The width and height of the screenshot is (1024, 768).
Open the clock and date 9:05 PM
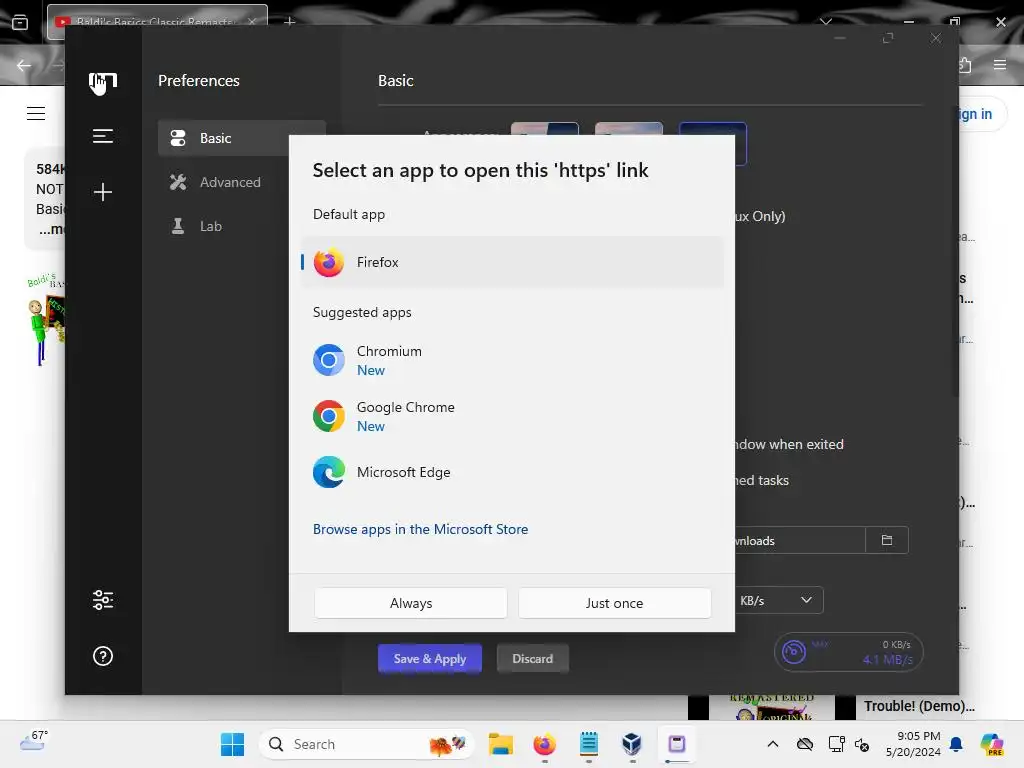tap(913, 744)
